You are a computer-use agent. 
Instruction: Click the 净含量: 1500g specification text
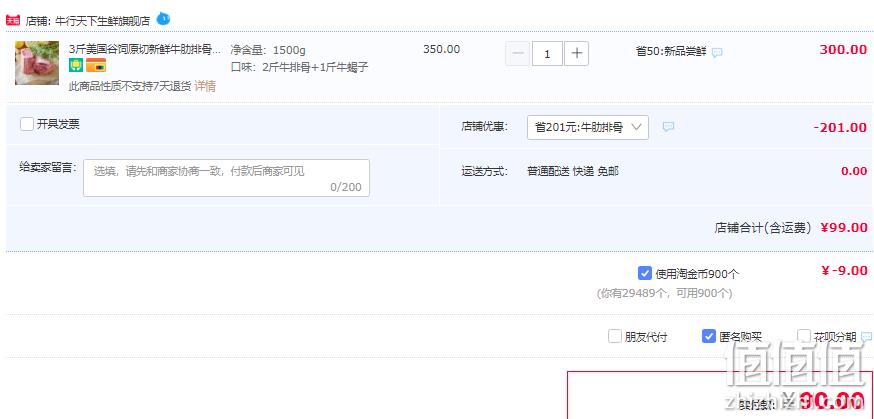click(268, 50)
